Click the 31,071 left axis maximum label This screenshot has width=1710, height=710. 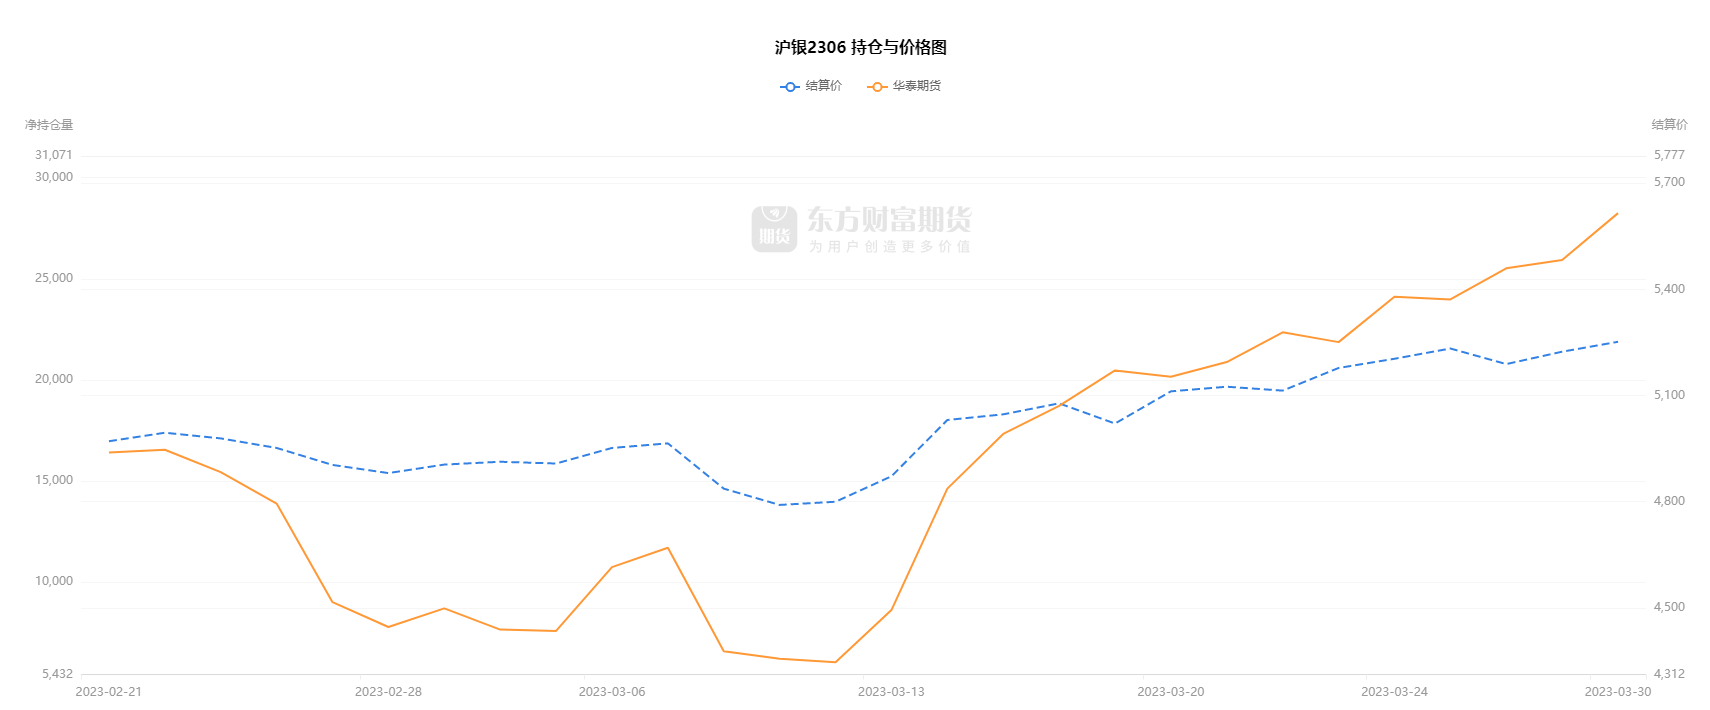[x=54, y=155]
